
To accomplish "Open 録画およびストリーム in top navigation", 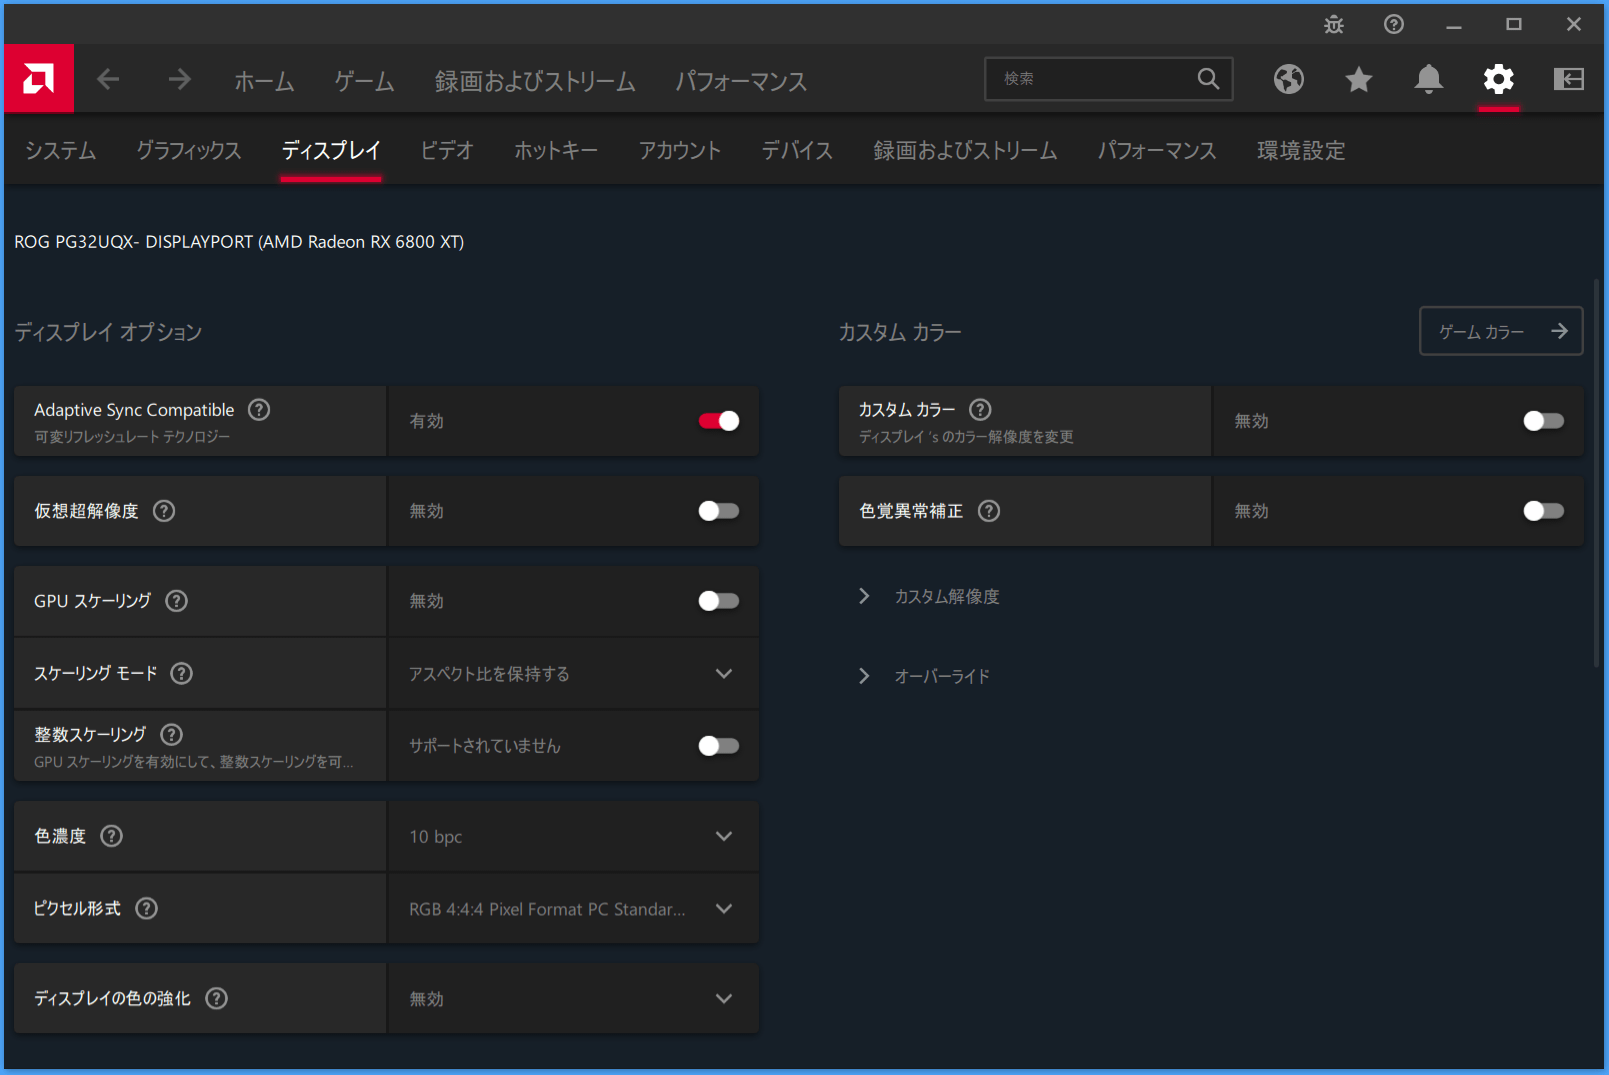I will click(535, 81).
